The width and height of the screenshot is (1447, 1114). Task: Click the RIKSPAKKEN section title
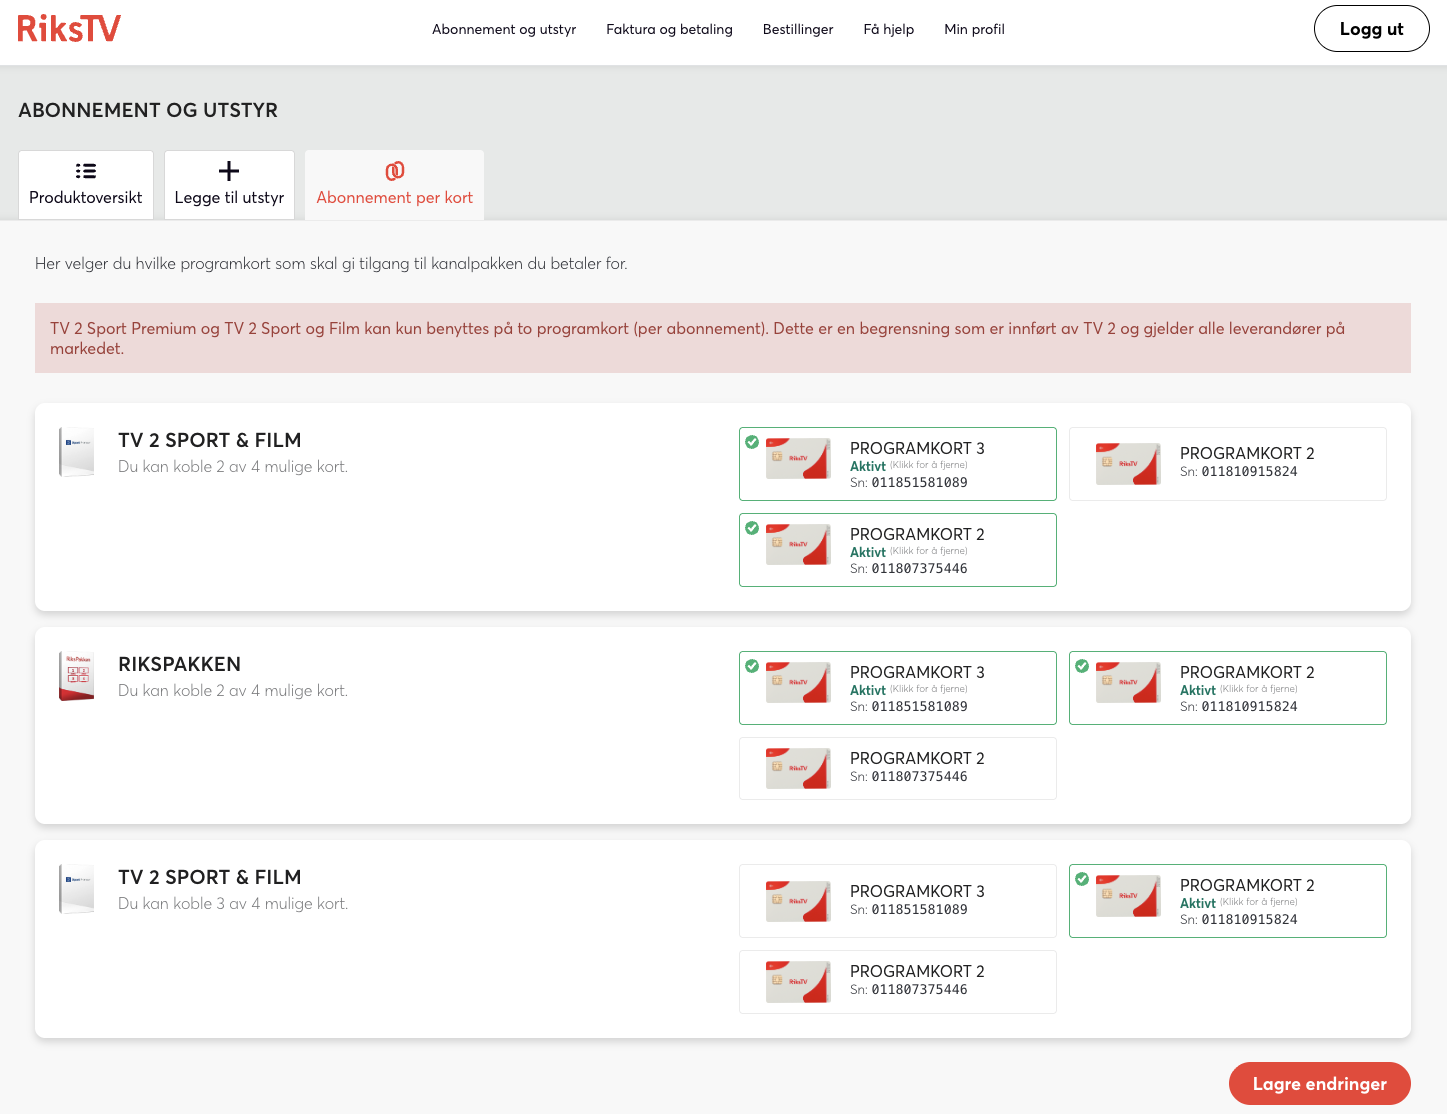point(179,664)
